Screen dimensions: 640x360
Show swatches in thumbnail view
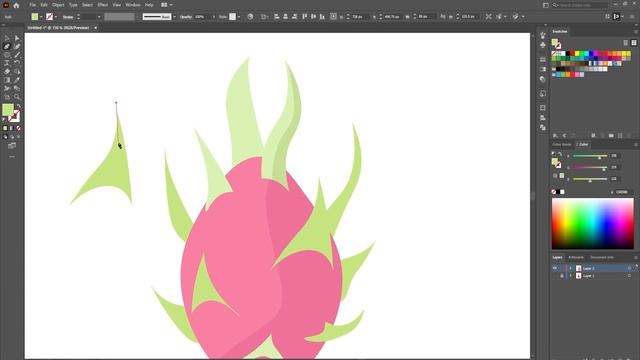pos(634,42)
